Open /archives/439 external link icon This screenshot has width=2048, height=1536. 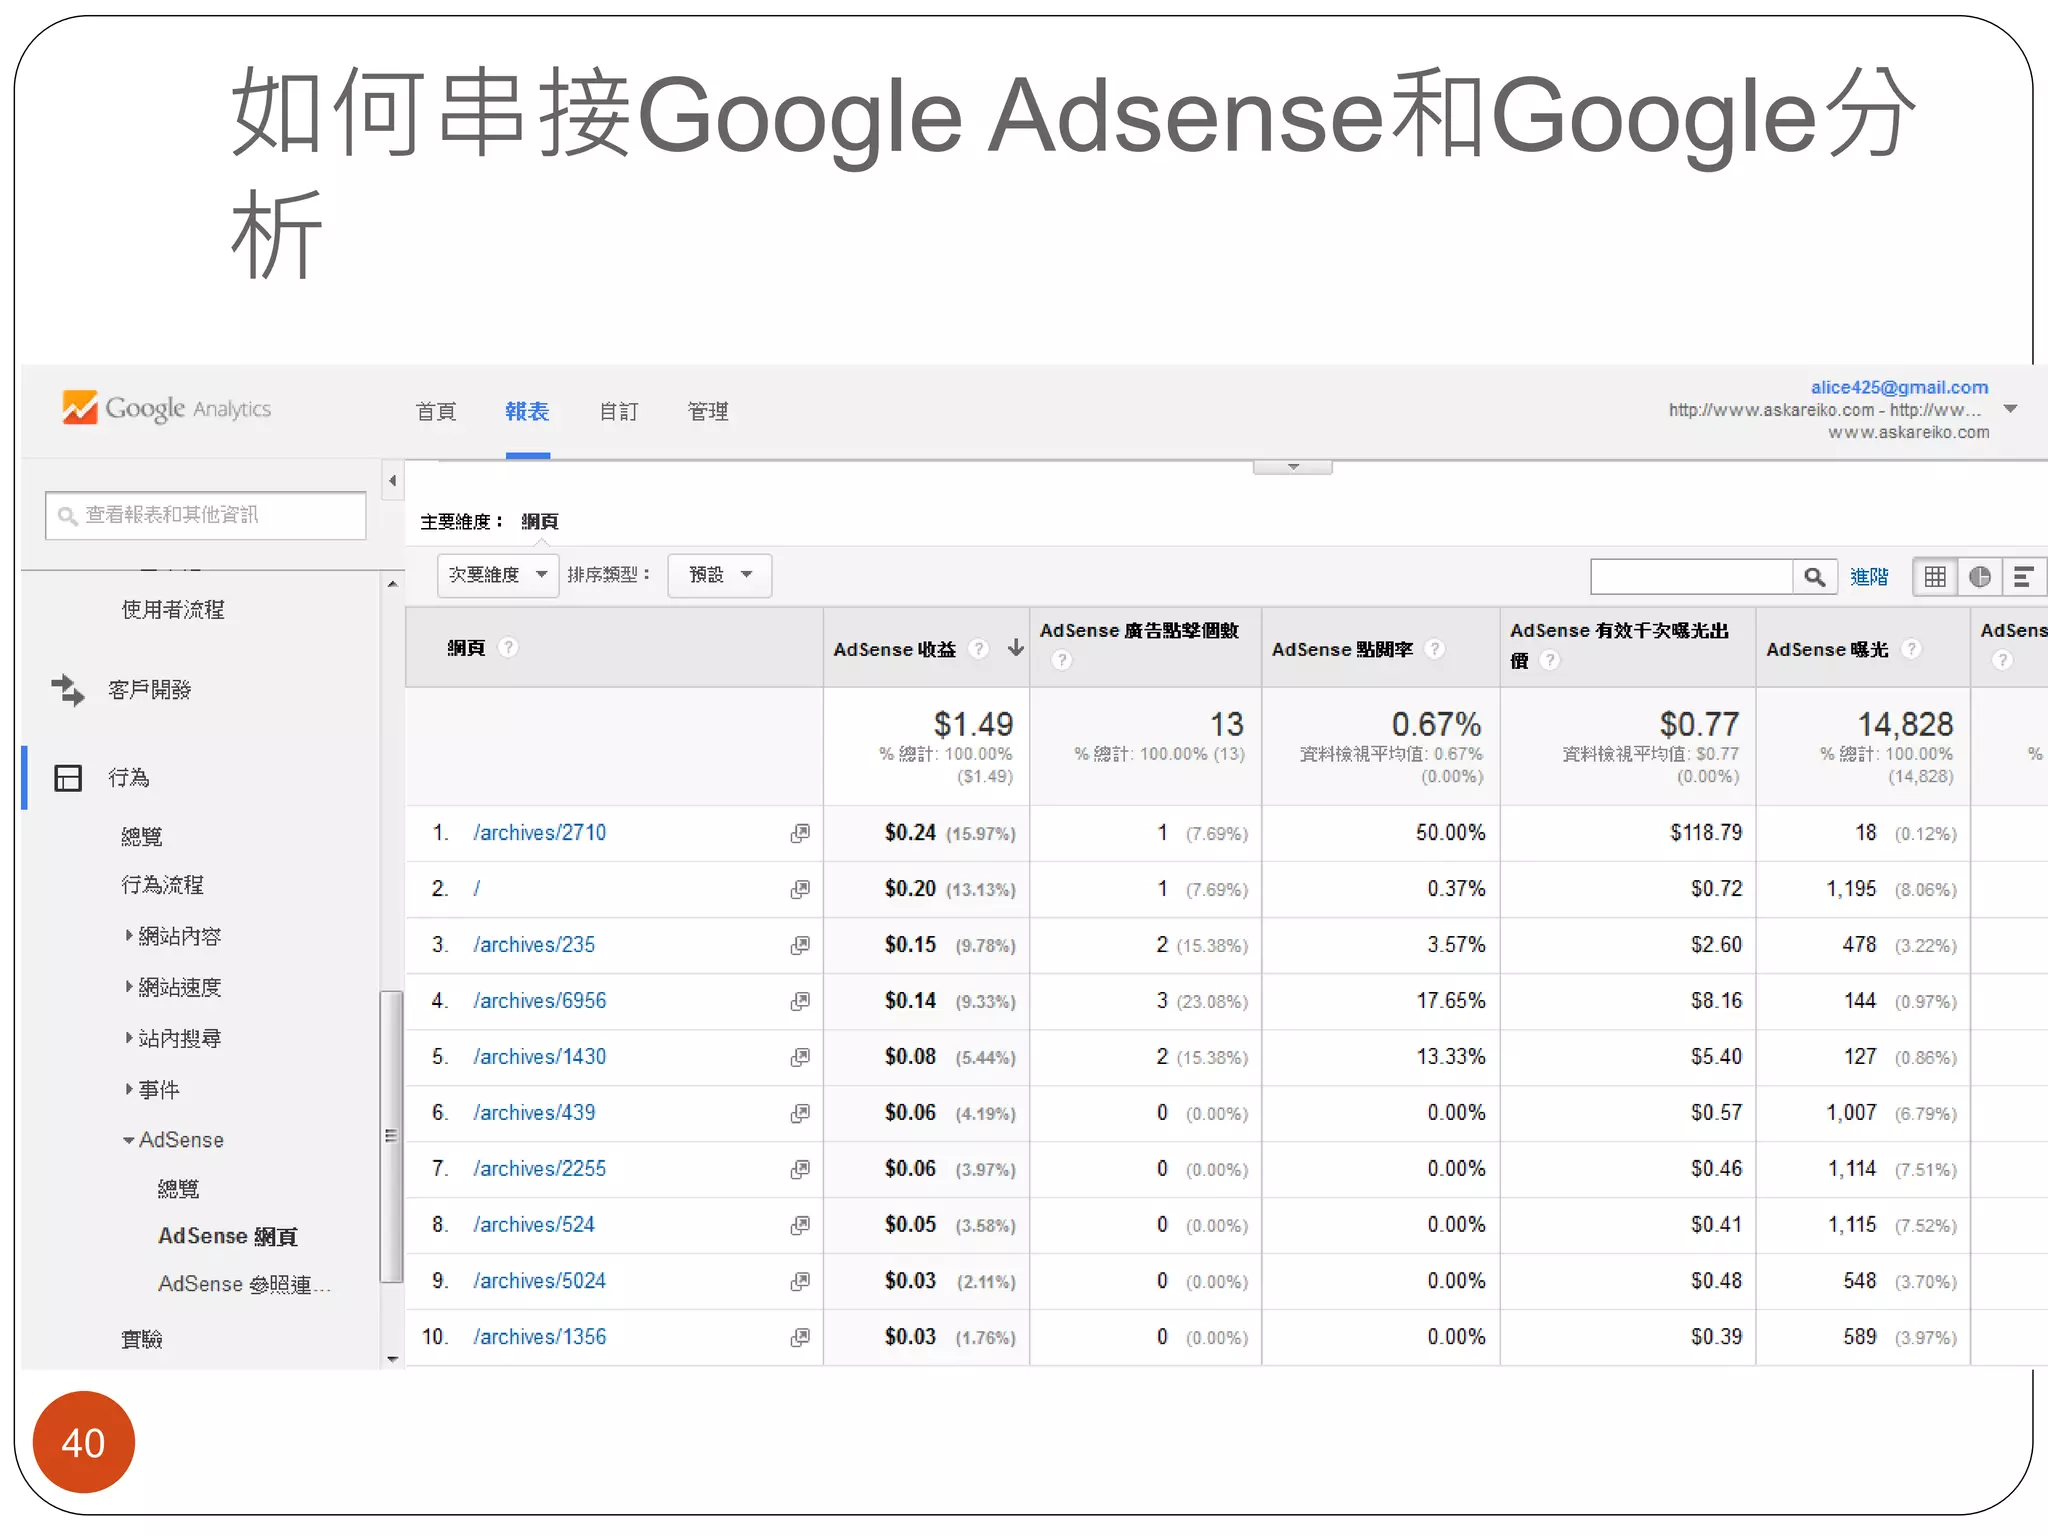[x=800, y=1113]
